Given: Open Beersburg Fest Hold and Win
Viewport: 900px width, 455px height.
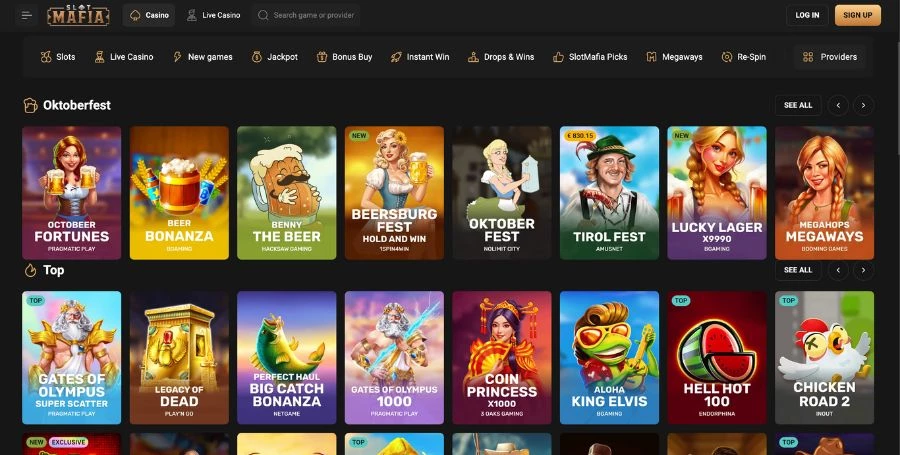Looking at the screenshot, I should pos(394,193).
